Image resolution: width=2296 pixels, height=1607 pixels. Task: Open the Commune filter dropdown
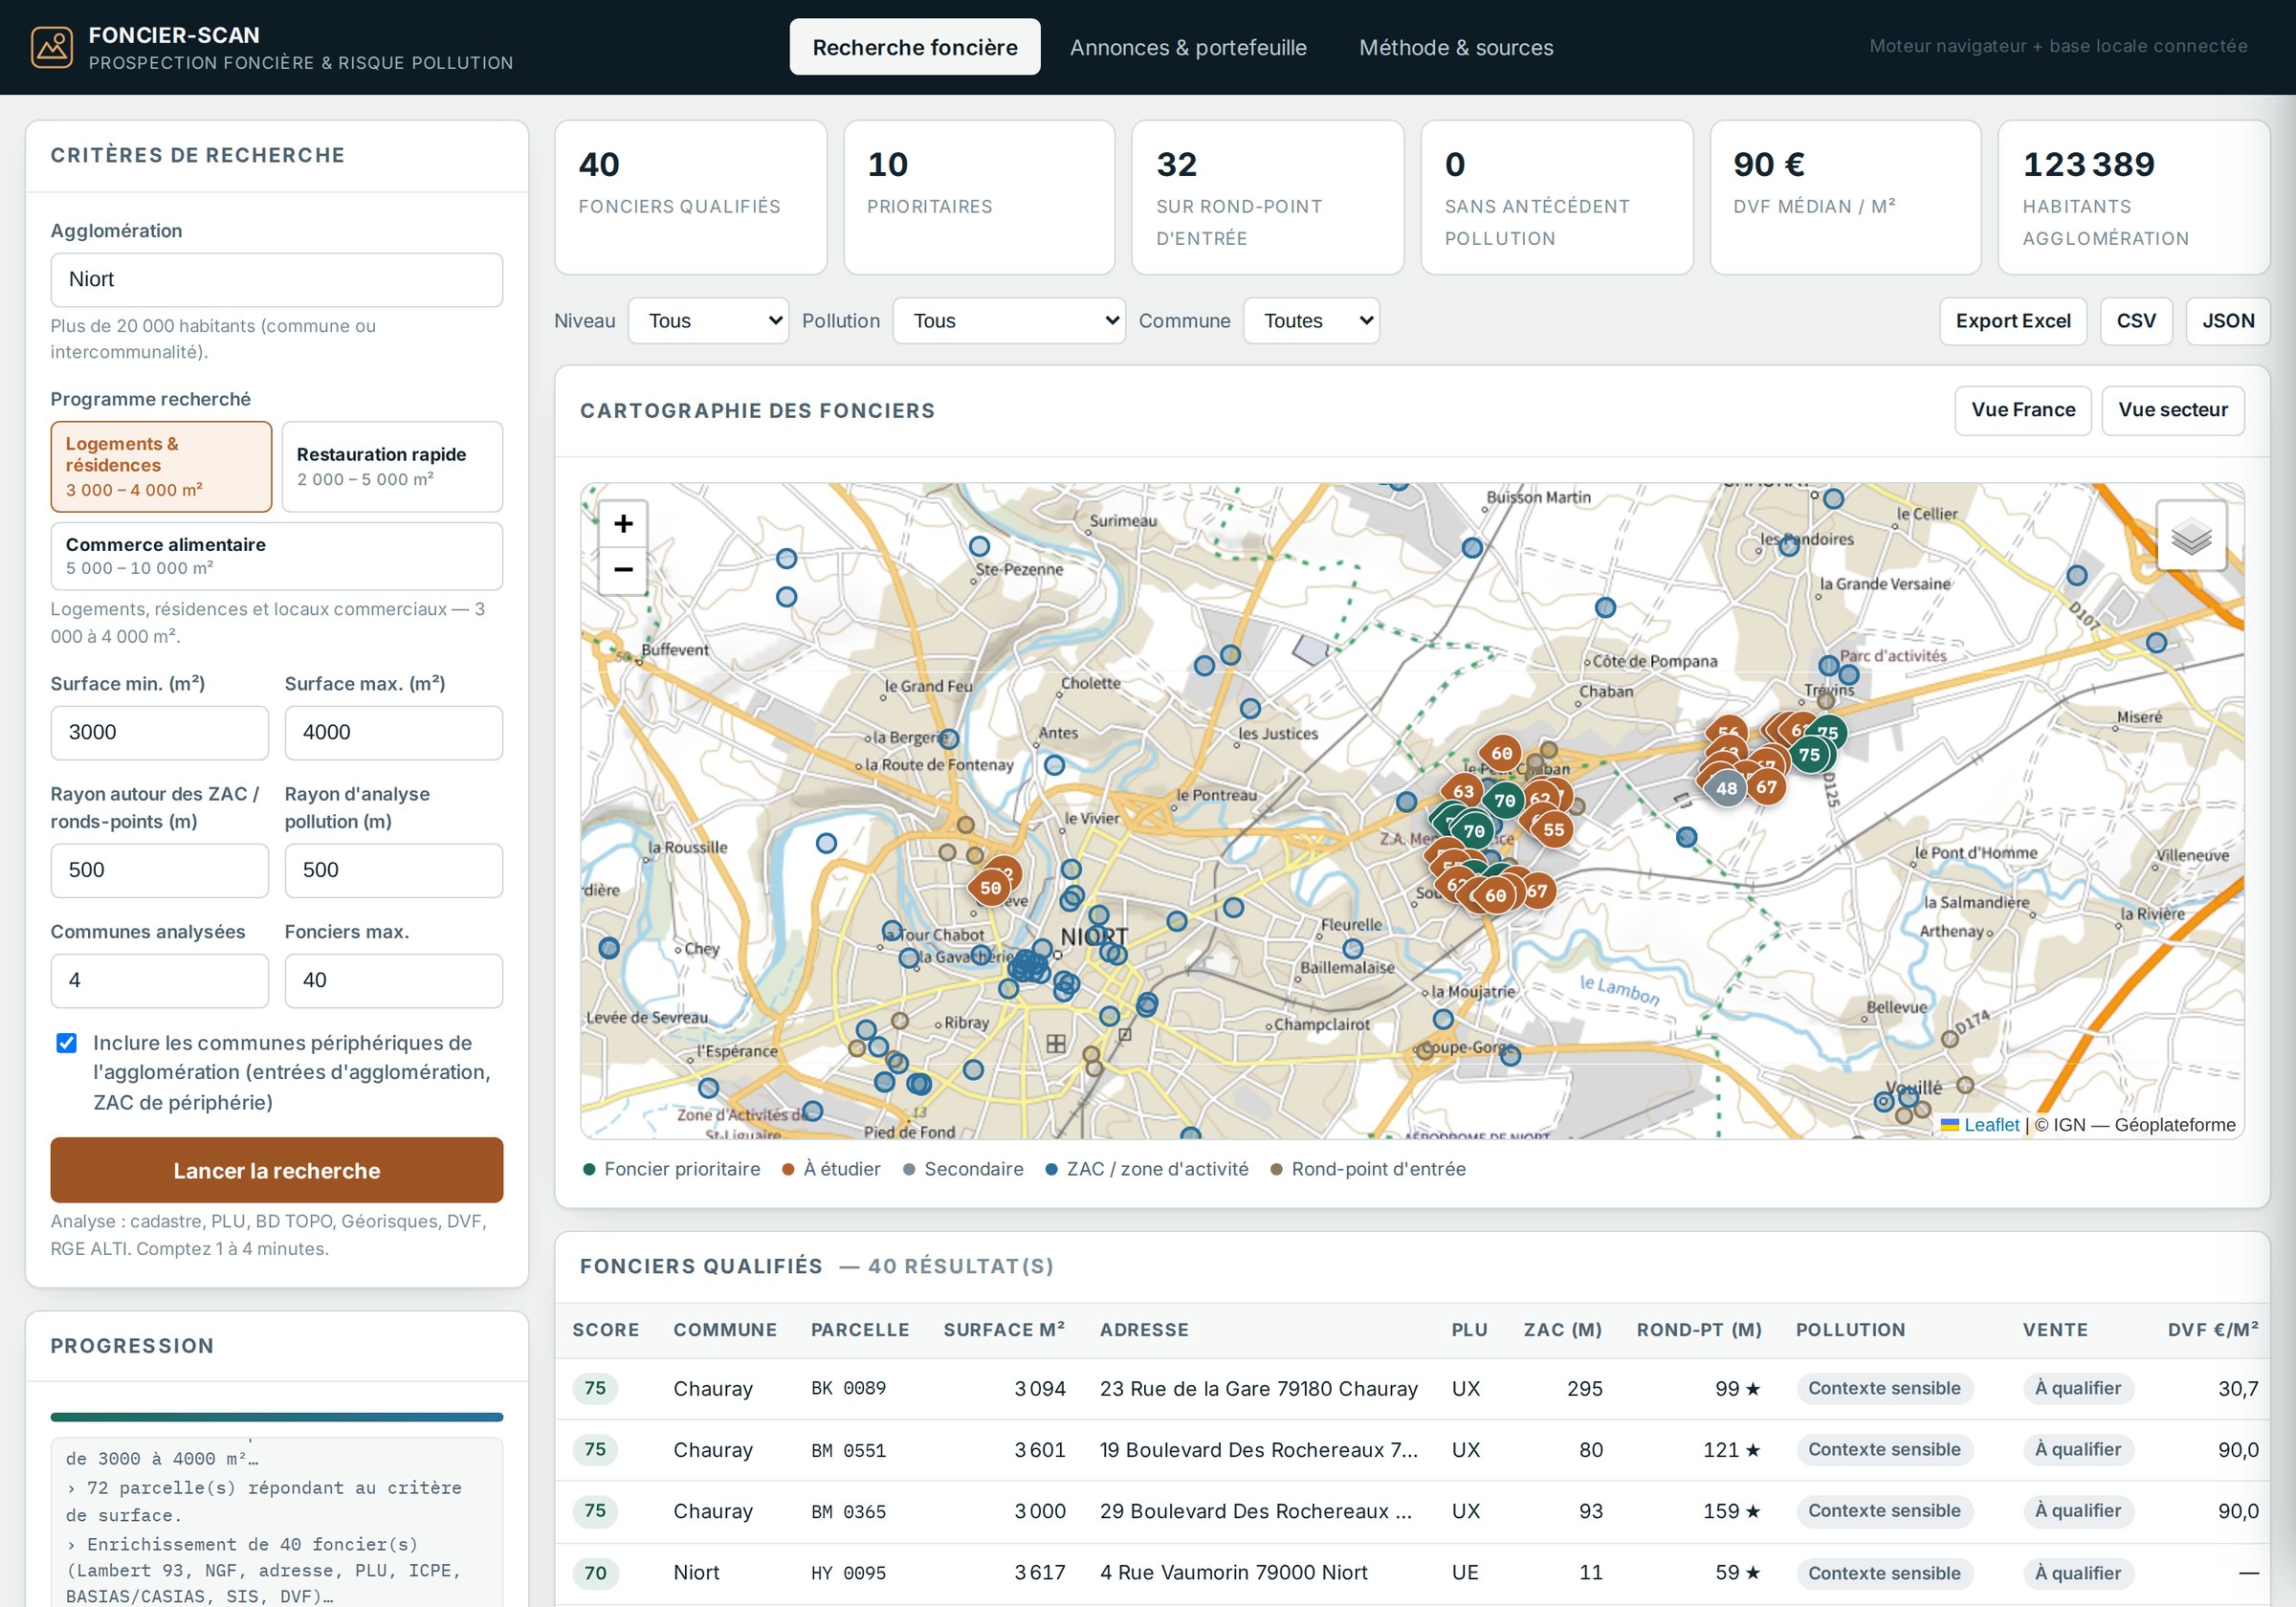1311,321
